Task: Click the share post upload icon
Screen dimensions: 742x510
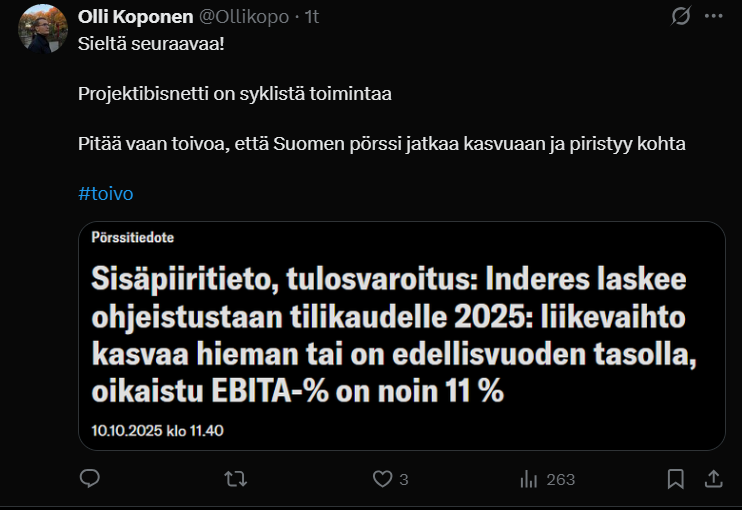Action: click(714, 479)
